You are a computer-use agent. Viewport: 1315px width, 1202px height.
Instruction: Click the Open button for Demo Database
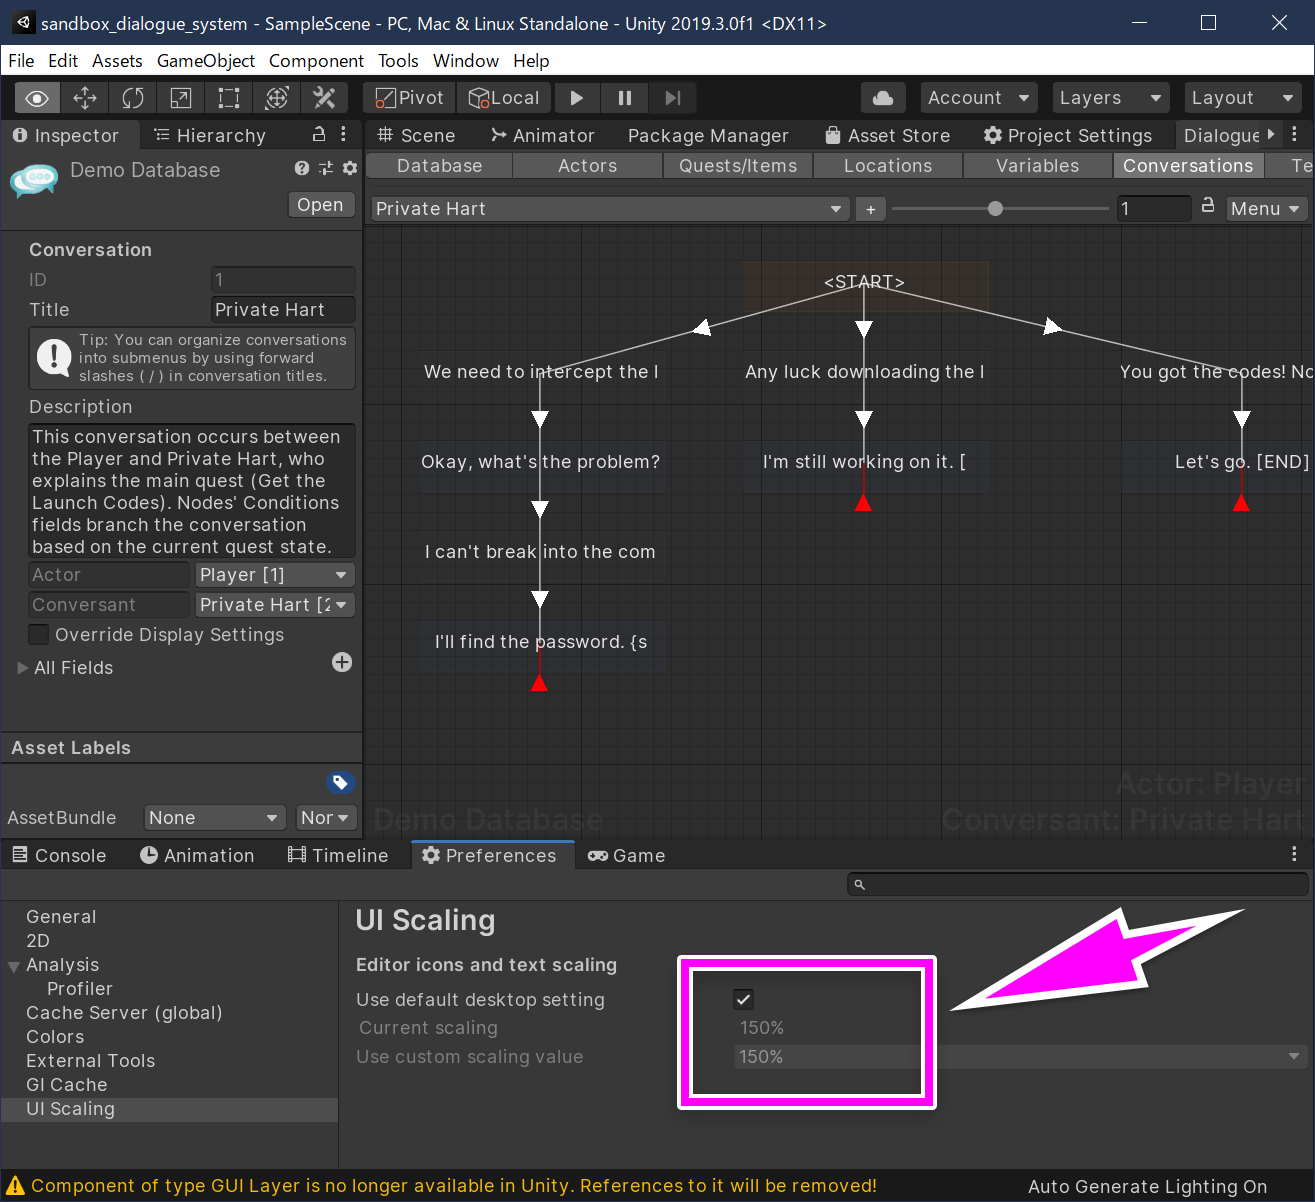click(x=320, y=205)
